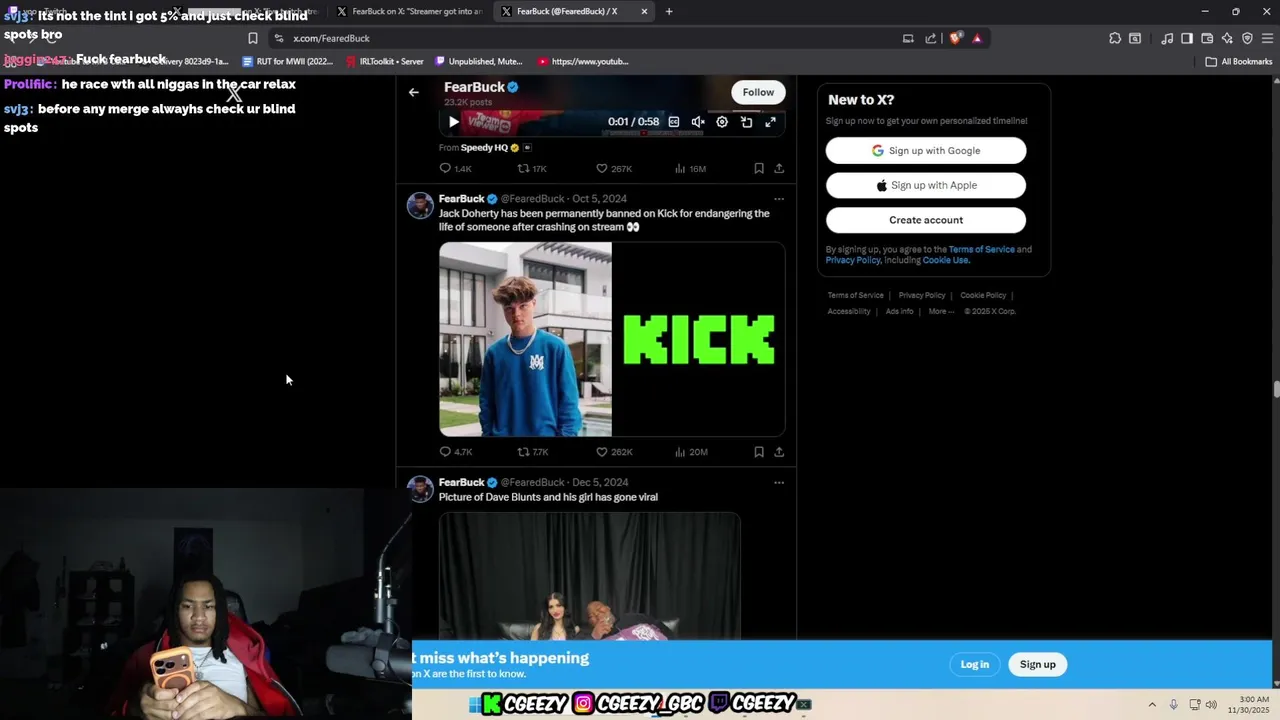
Task: Open the Kick ban image thumbnail
Action: (612, 339)
